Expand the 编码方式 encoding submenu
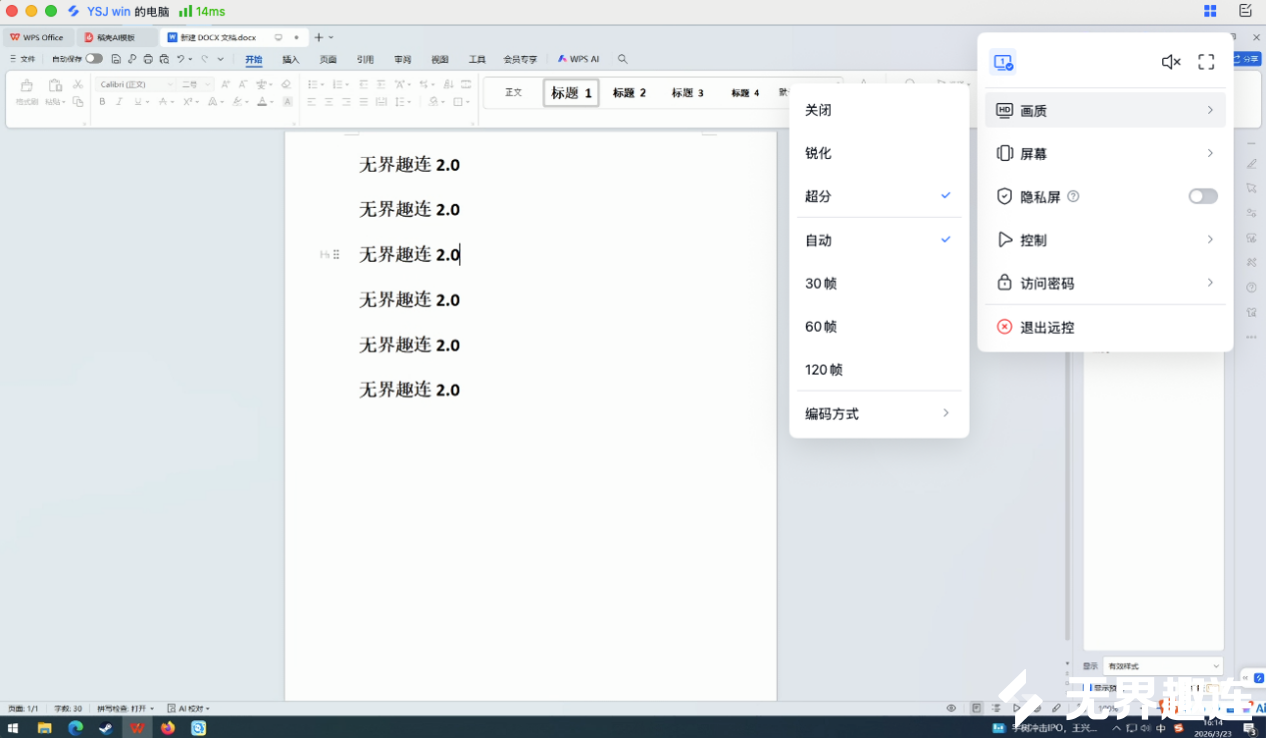This screenshot has height=738, width=1266. (x=877, y=414)
